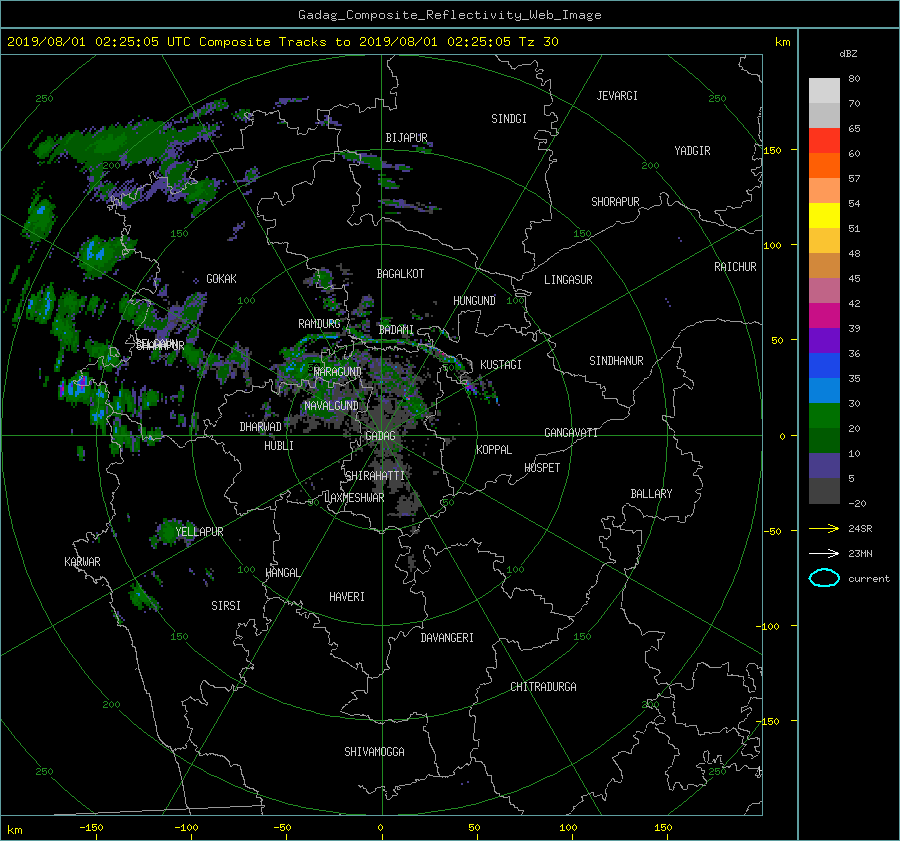Click the DHARWAD town label
The height and width of the screenshot is (841, 900).
260,427
